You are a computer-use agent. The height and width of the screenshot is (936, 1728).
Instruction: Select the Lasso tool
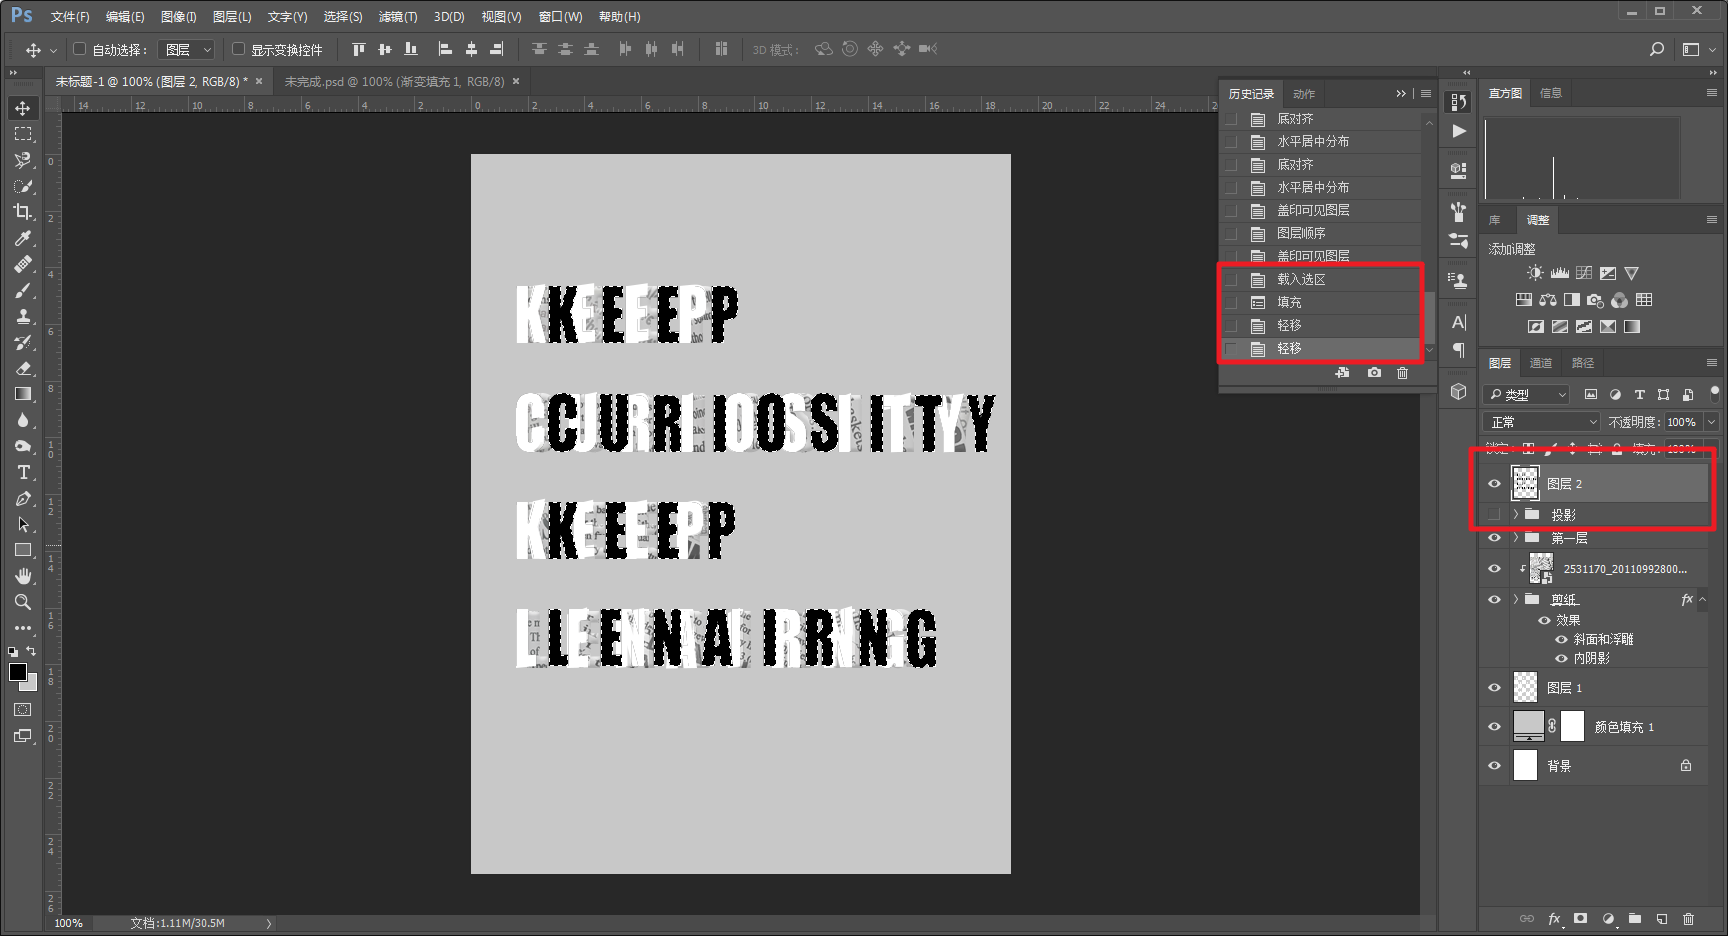(x=23, y=160)
